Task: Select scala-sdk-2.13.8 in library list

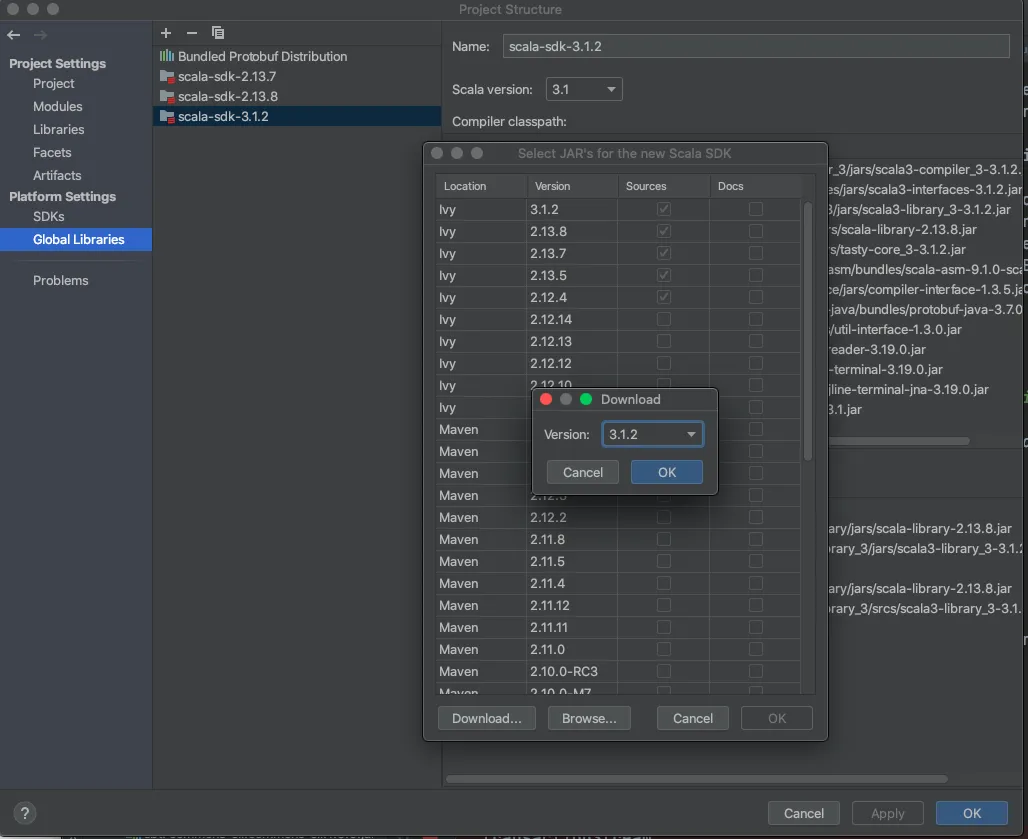Action: point(227,96)
